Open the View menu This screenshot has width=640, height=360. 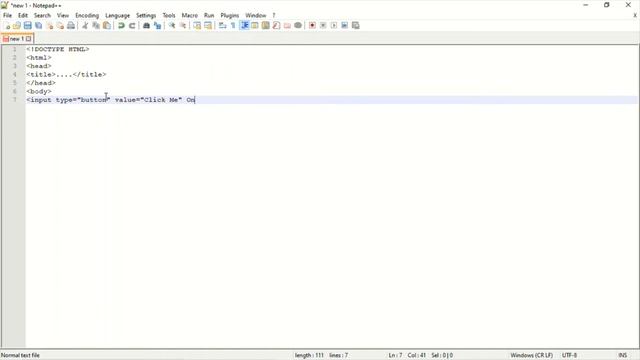pyautogui.click(x=63, y=16)
